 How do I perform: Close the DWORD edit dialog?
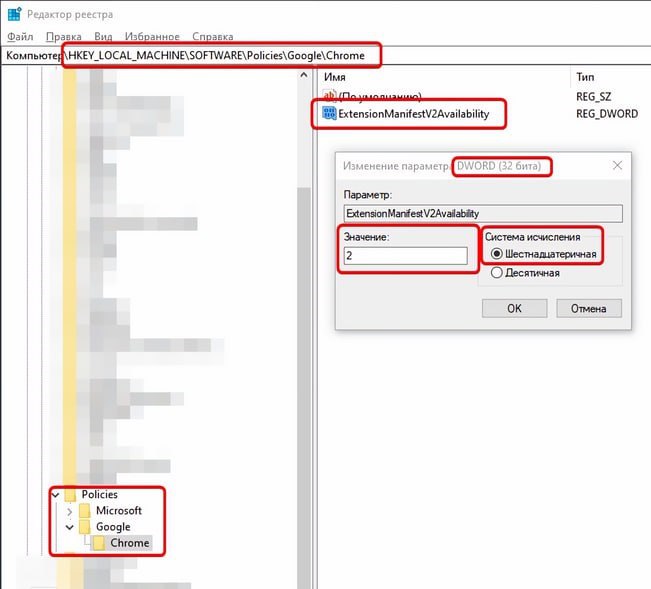coord(617,166)
